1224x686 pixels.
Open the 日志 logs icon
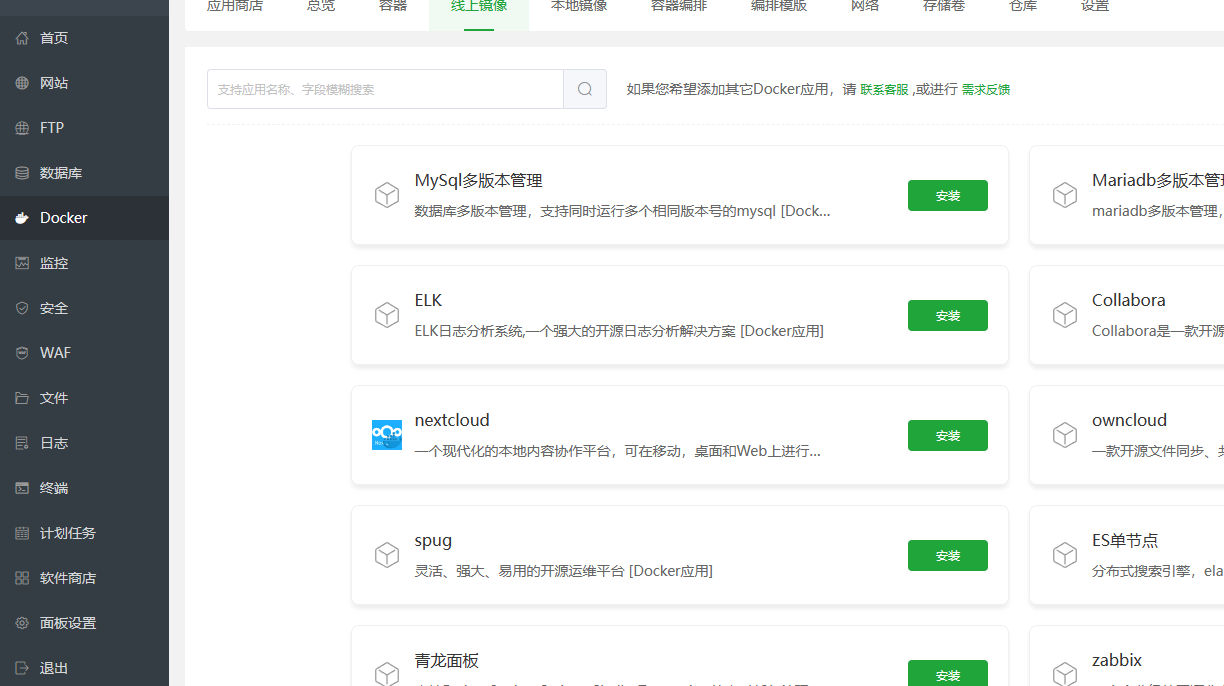click(22, 443)
